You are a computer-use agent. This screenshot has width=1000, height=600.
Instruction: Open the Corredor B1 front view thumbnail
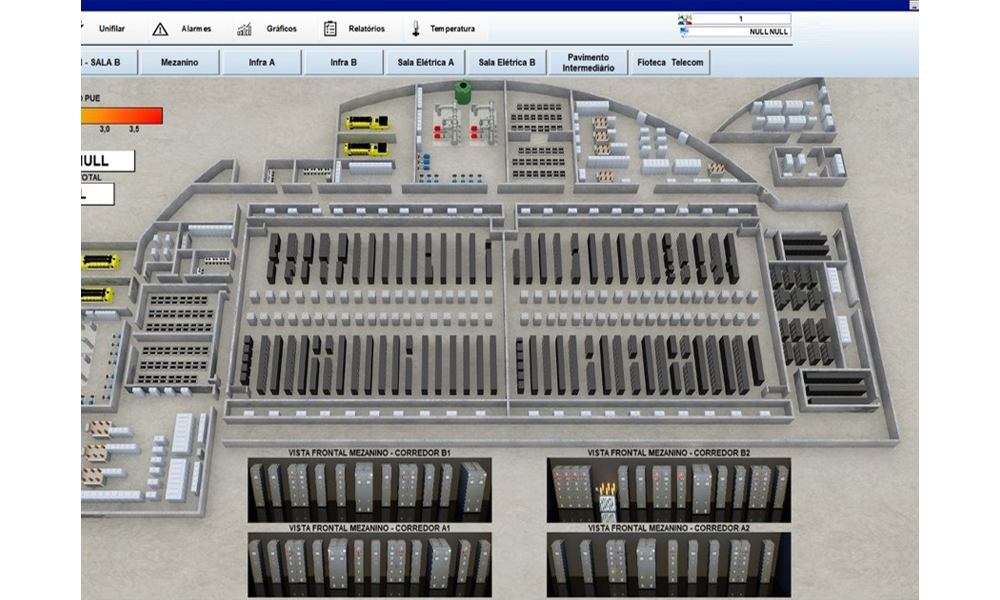[369, 490]
